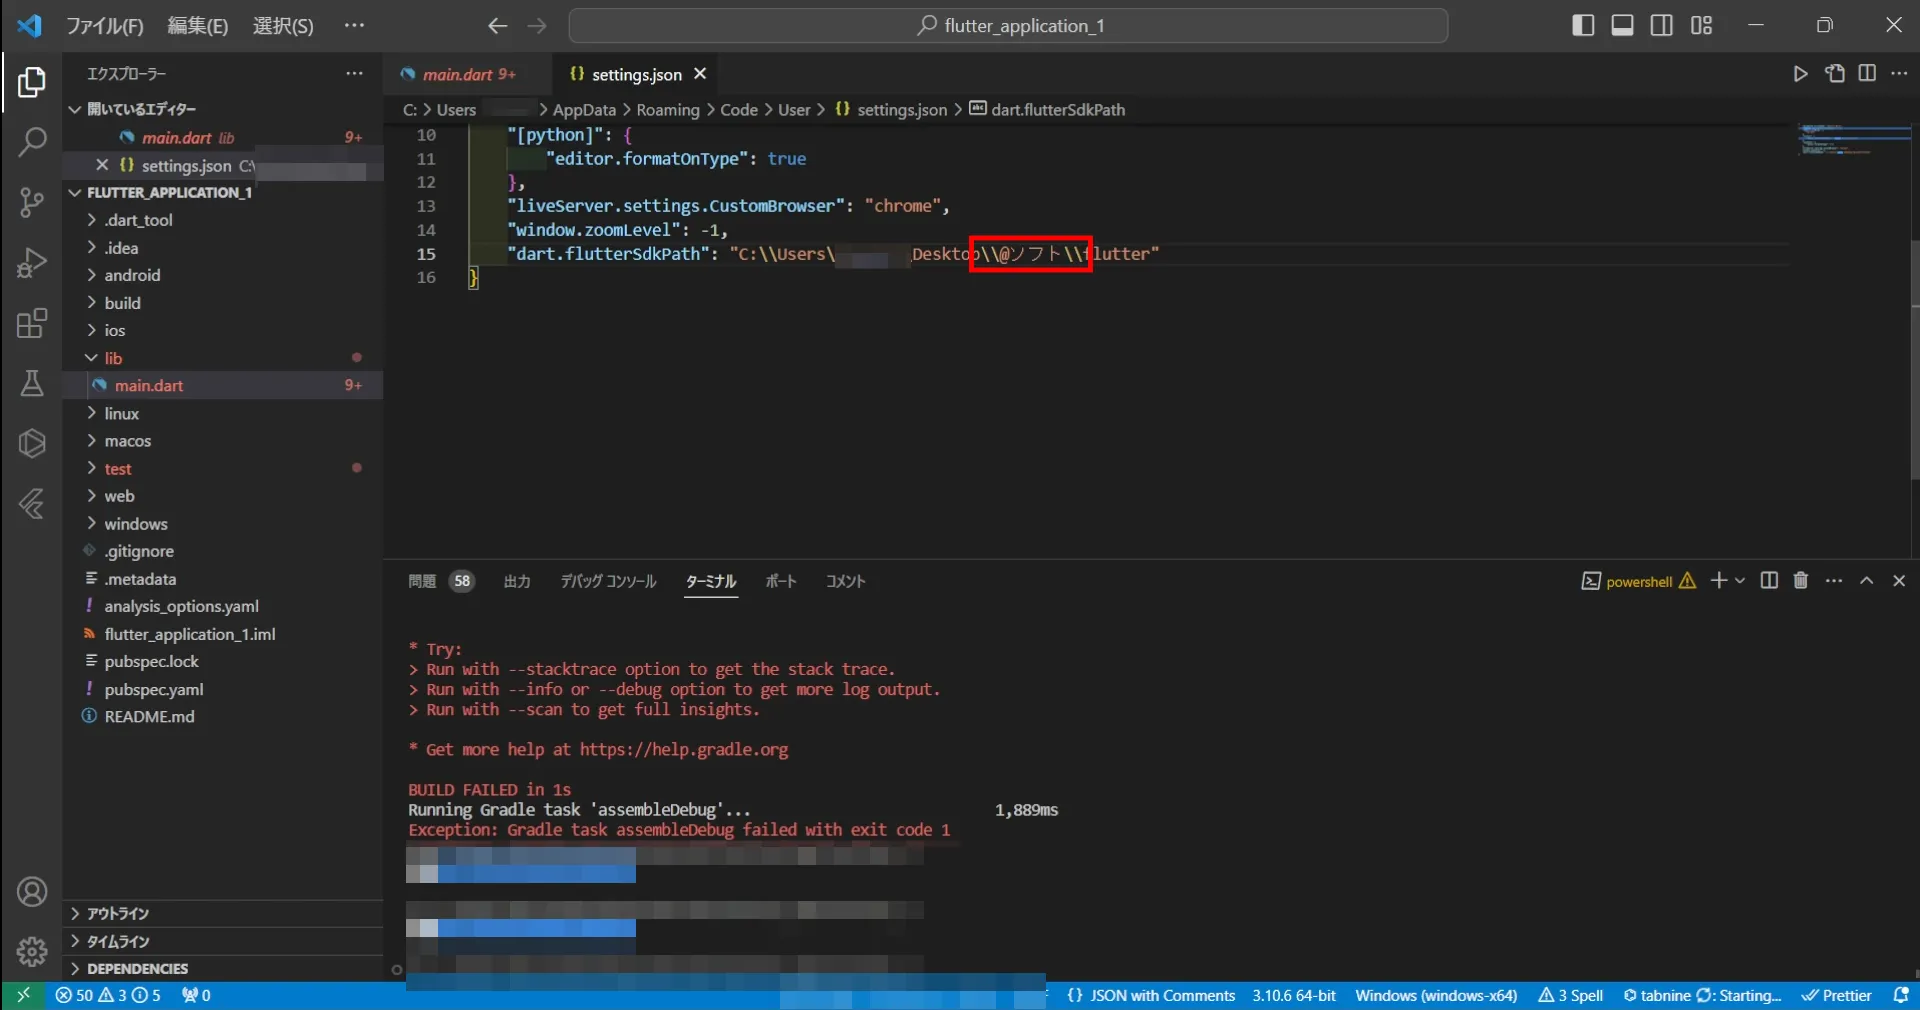Expand the DEPENDENCIES section

click(x=137, y=969)
